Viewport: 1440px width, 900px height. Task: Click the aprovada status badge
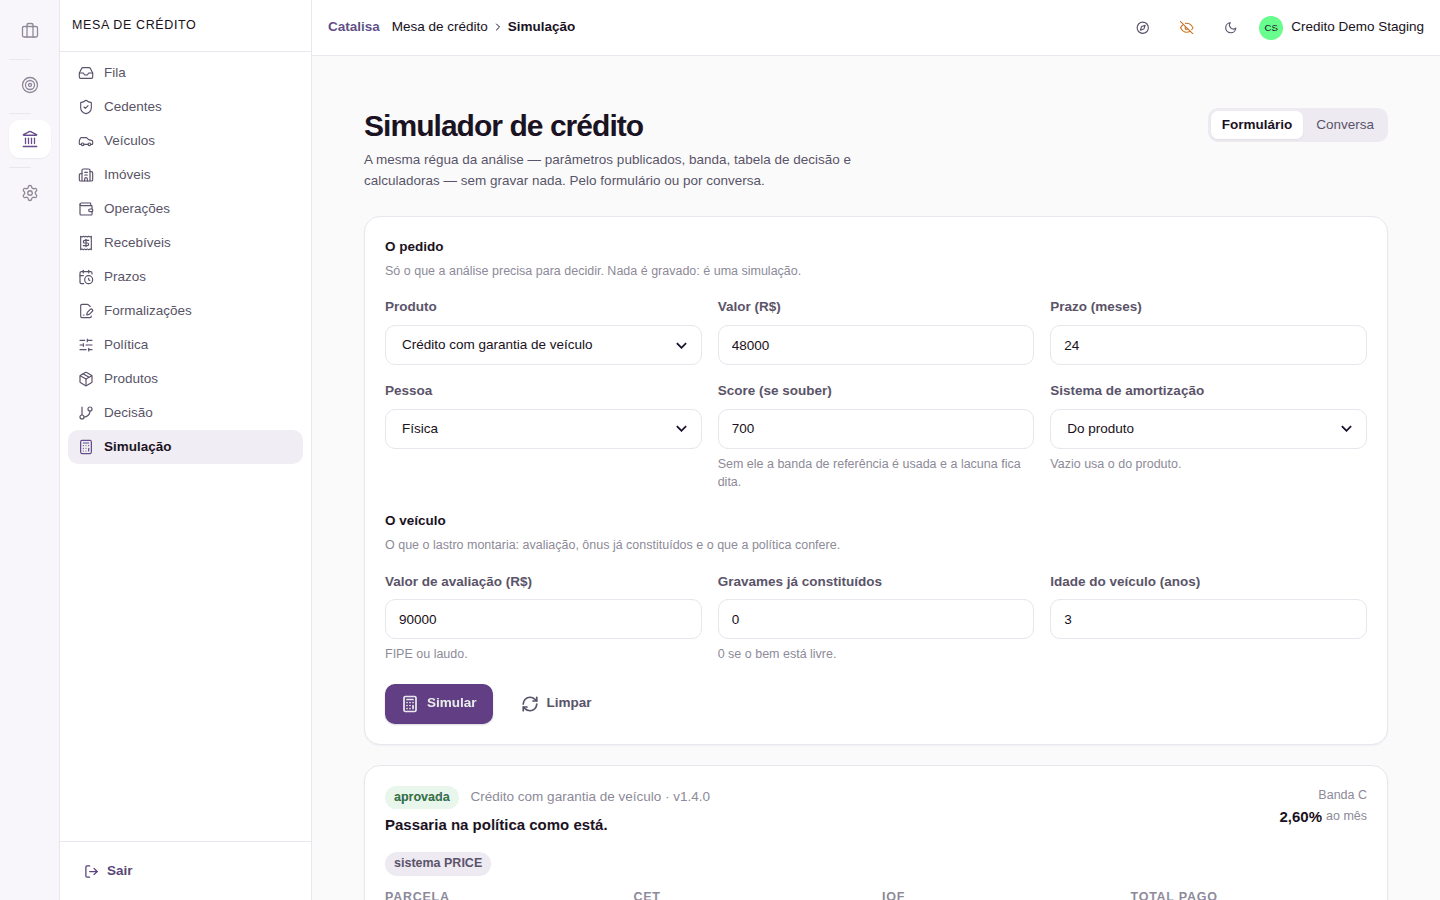pos(422,797)
